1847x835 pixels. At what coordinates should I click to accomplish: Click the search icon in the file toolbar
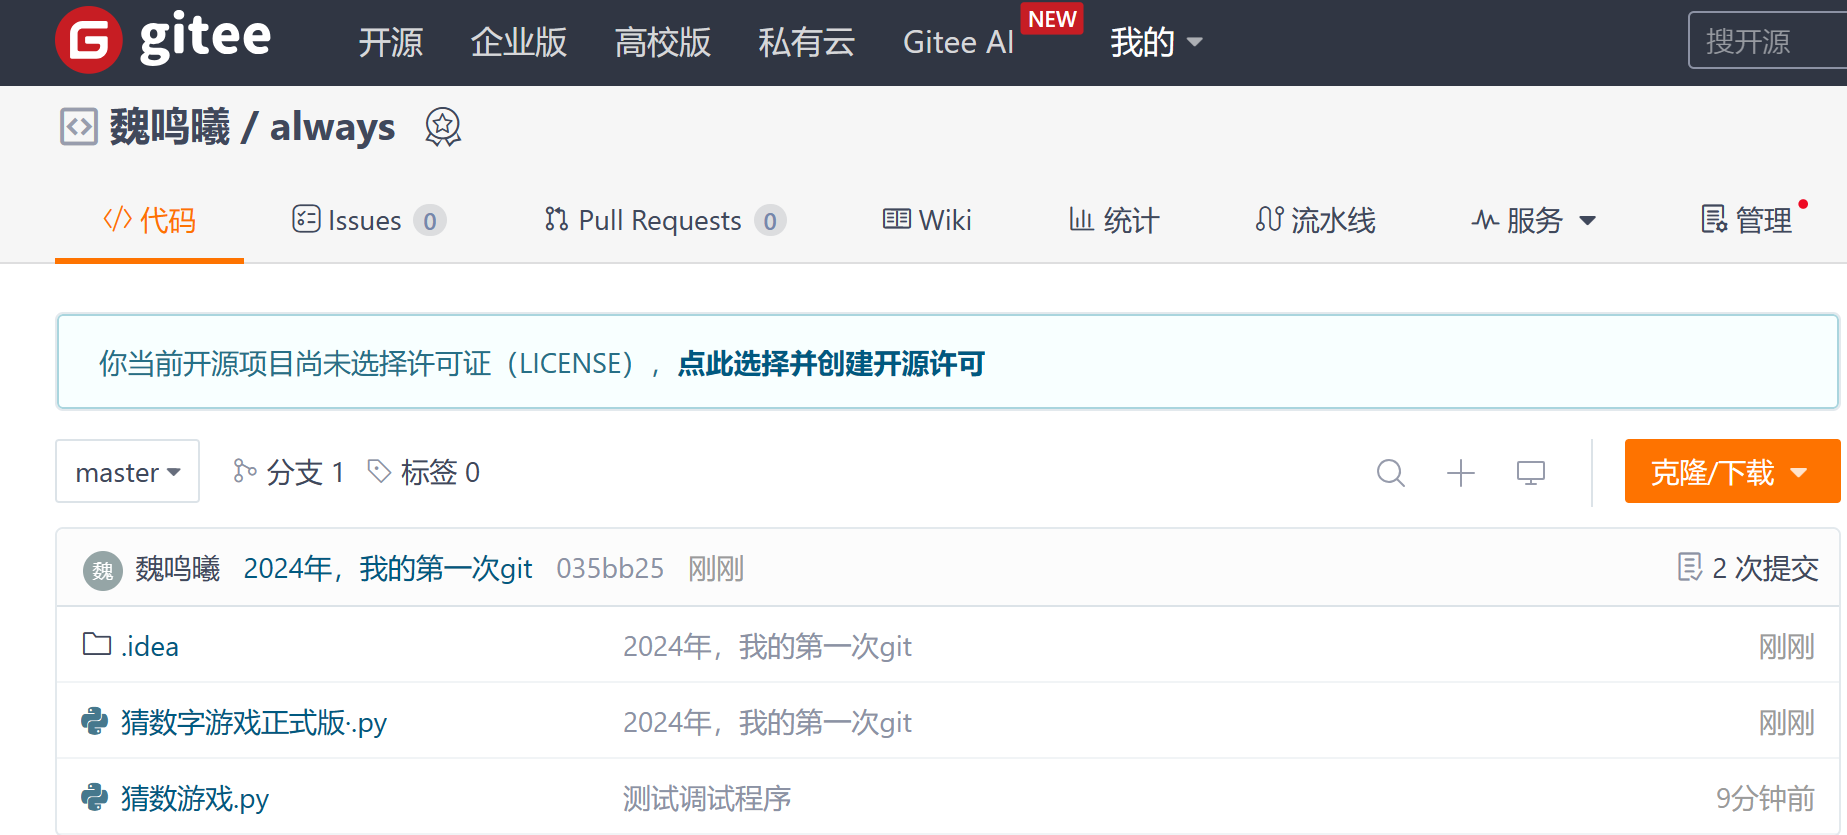coord(1391,472)
